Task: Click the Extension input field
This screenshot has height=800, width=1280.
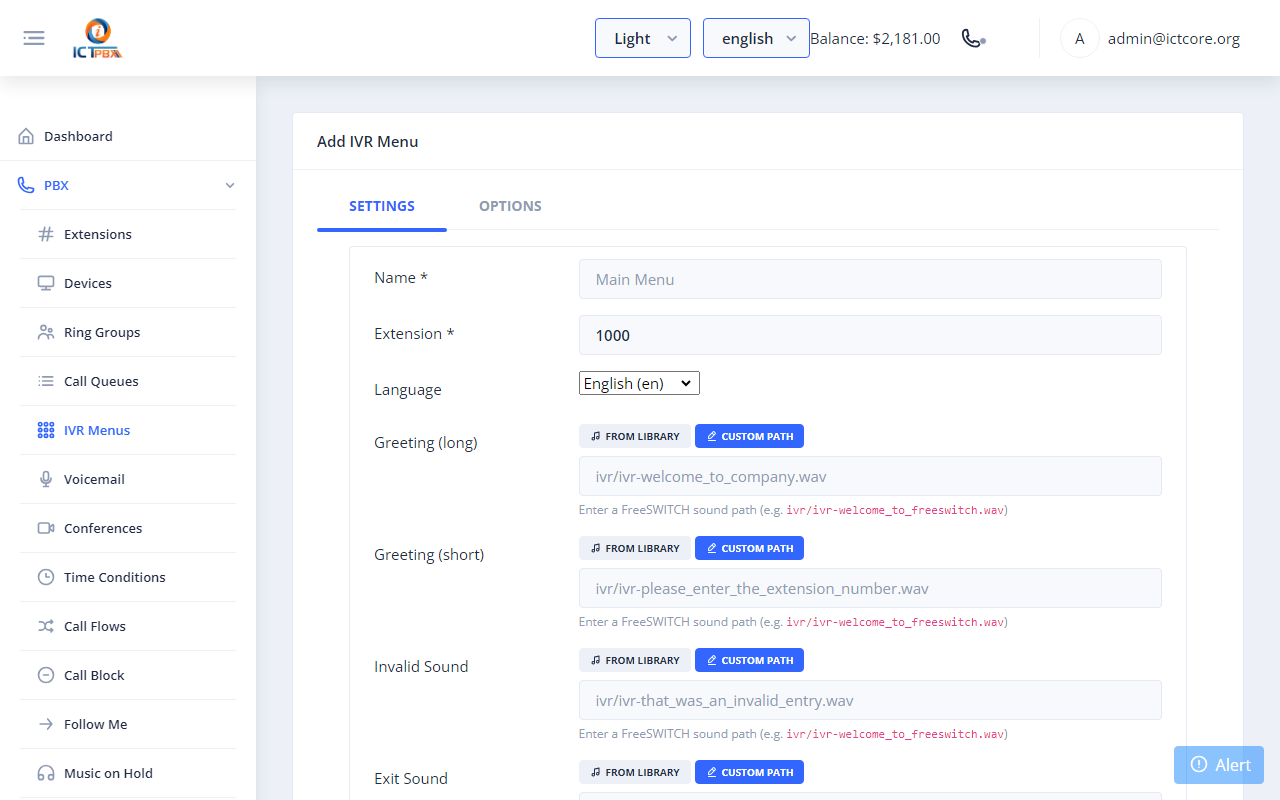Action: (x=870, y=335)
